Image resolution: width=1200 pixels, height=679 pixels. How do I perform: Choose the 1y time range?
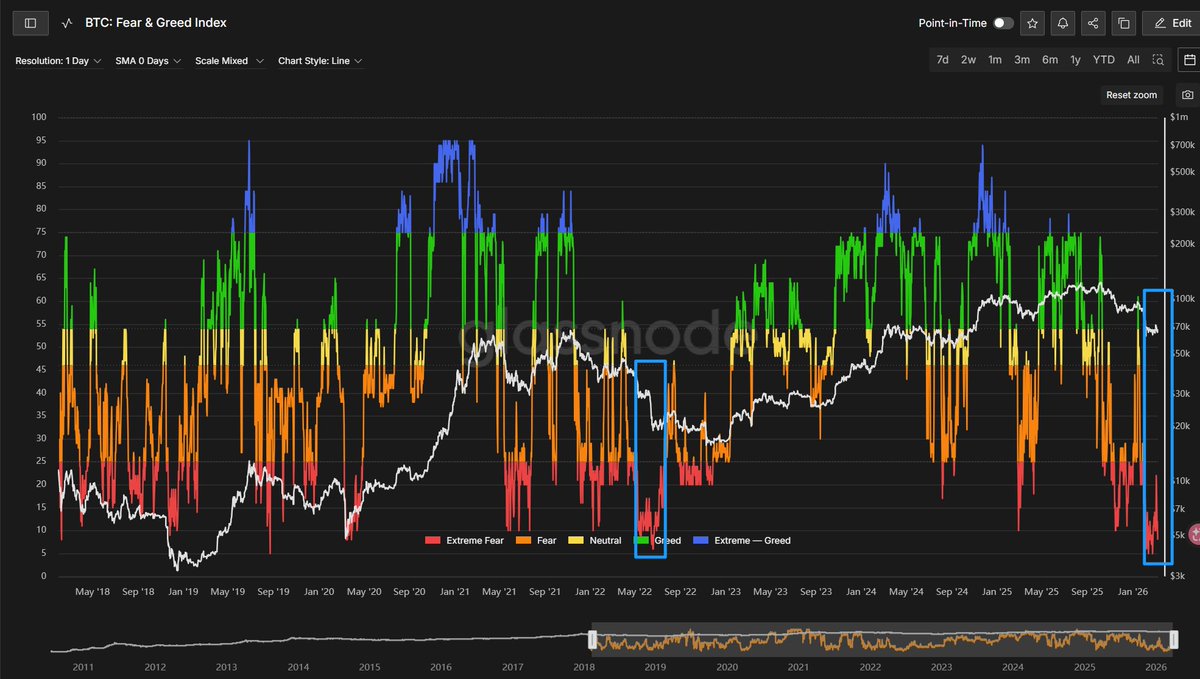[1076, 60]
